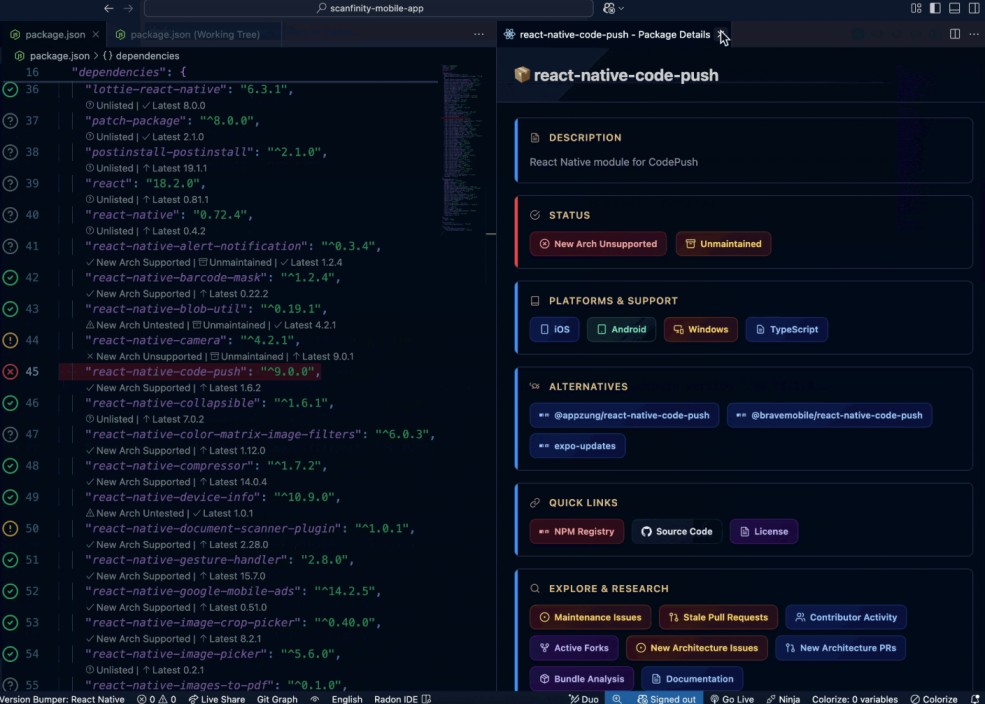Screen dimensions: 985x704
Task: Open the Documentation research link
Action: pyautogui.click(x=692, y=679)
